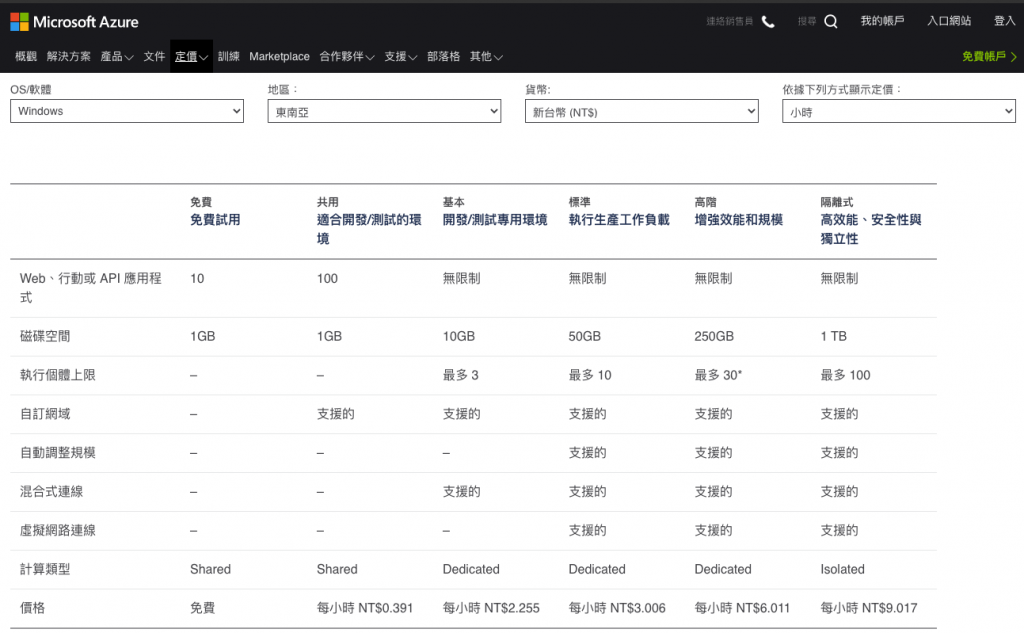Click the 每小時 NT$2.255 price
This screenshot has width=1024, height=633.
491,608
